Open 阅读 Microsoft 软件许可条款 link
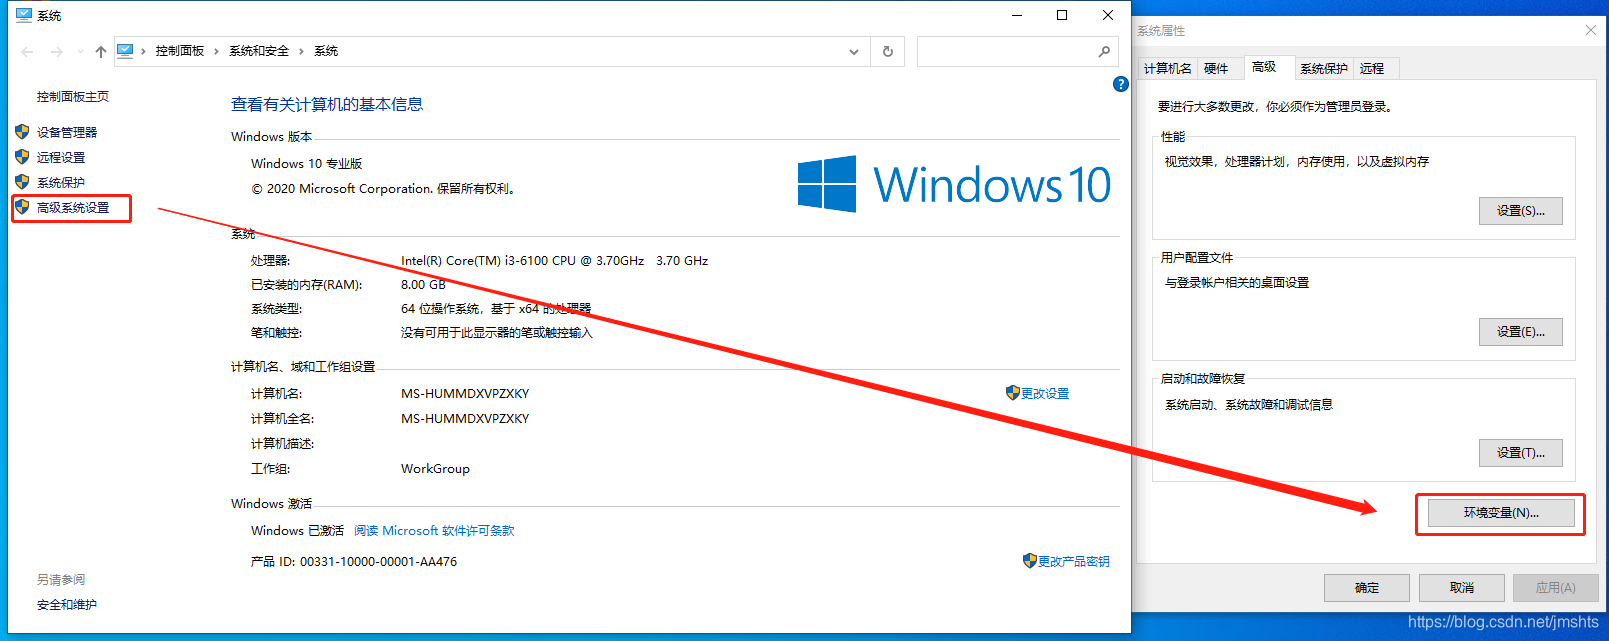 tap(434, 530)
